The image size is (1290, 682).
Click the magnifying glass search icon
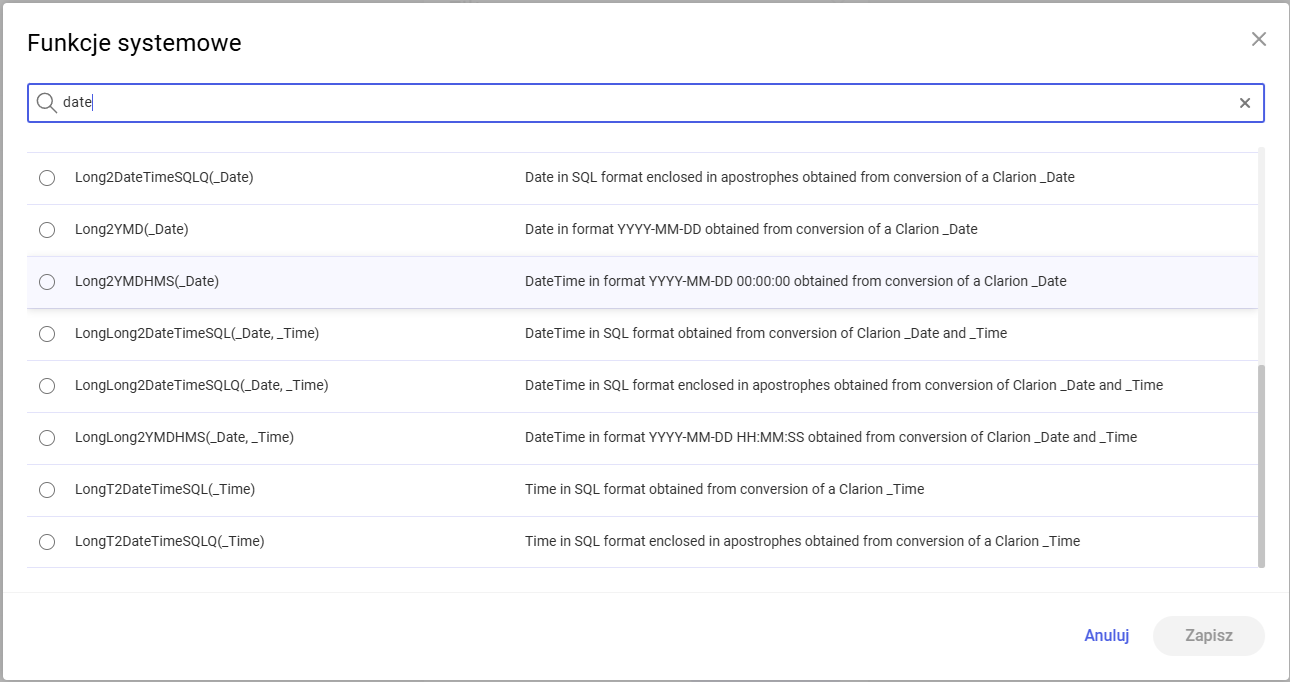pyautogui.click(x=46, y=102)
